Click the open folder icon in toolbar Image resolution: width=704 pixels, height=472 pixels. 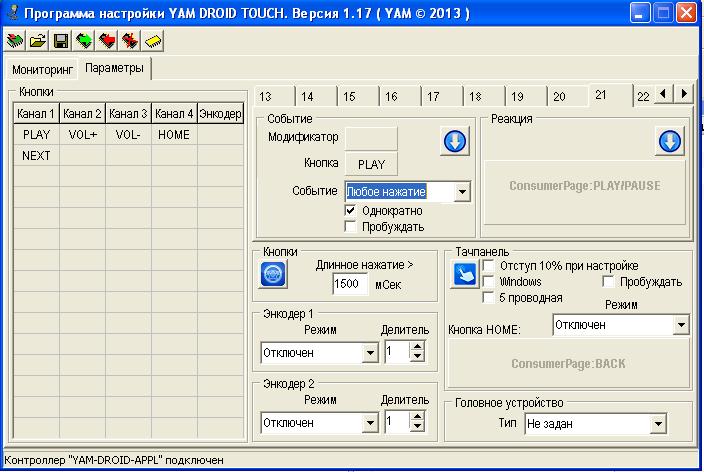pyautogui.click(x=38, y=41)
